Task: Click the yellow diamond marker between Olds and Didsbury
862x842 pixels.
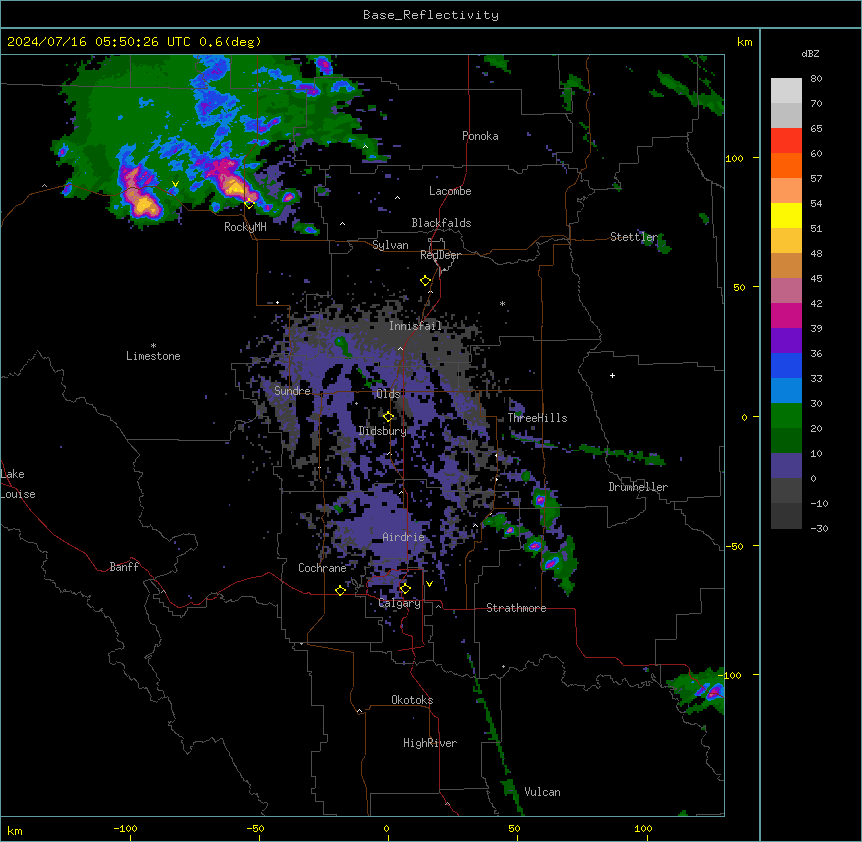Action: (x=388, y=417)
